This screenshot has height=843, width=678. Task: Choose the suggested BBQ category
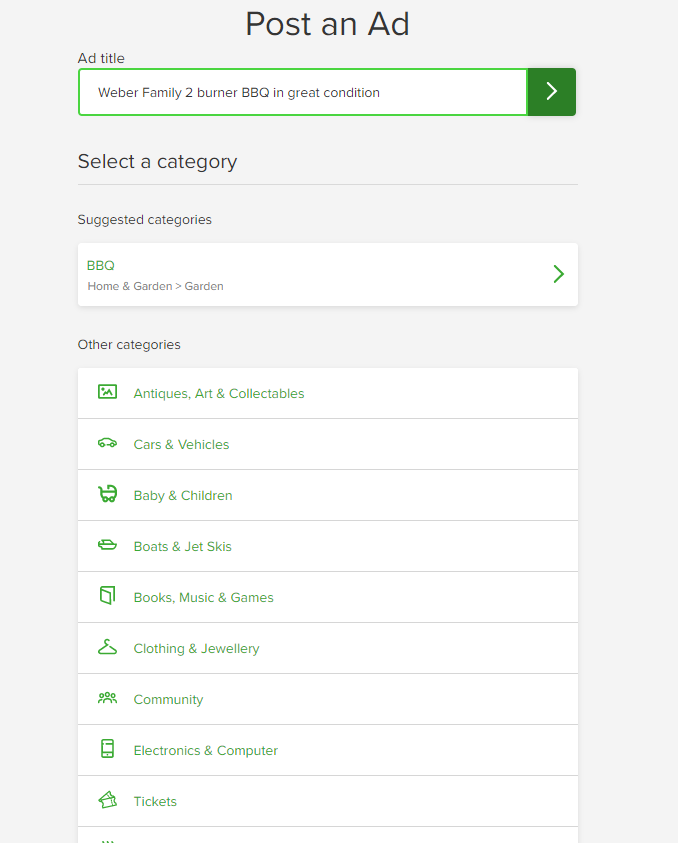[328, 275]
